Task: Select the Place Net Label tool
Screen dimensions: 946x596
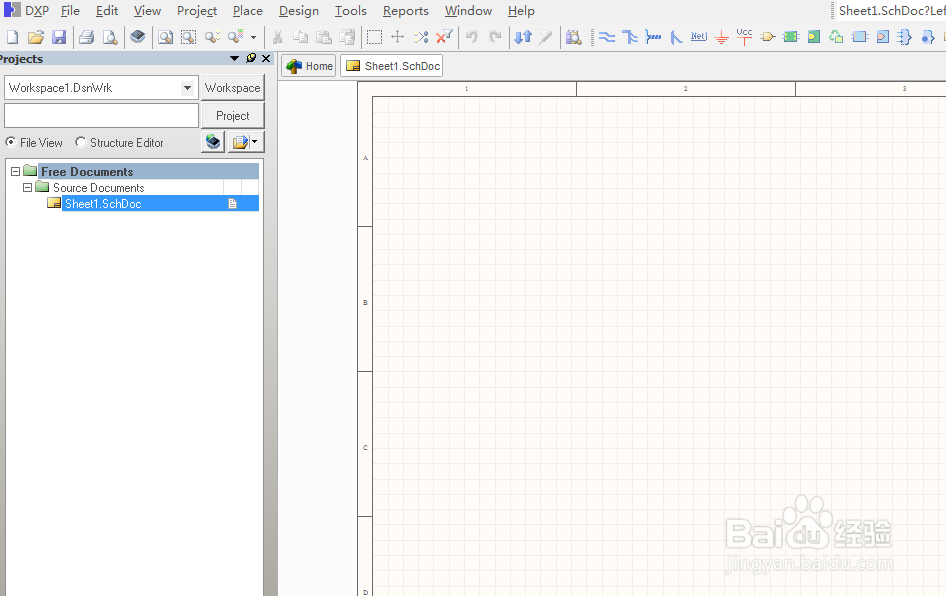Action: pos(699,37)
